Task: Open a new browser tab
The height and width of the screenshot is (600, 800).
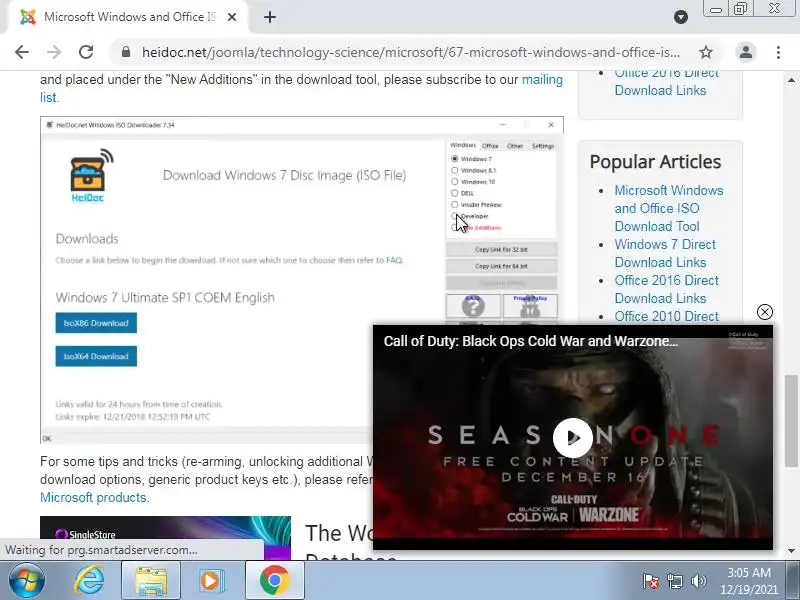Action: coord(270,17)
